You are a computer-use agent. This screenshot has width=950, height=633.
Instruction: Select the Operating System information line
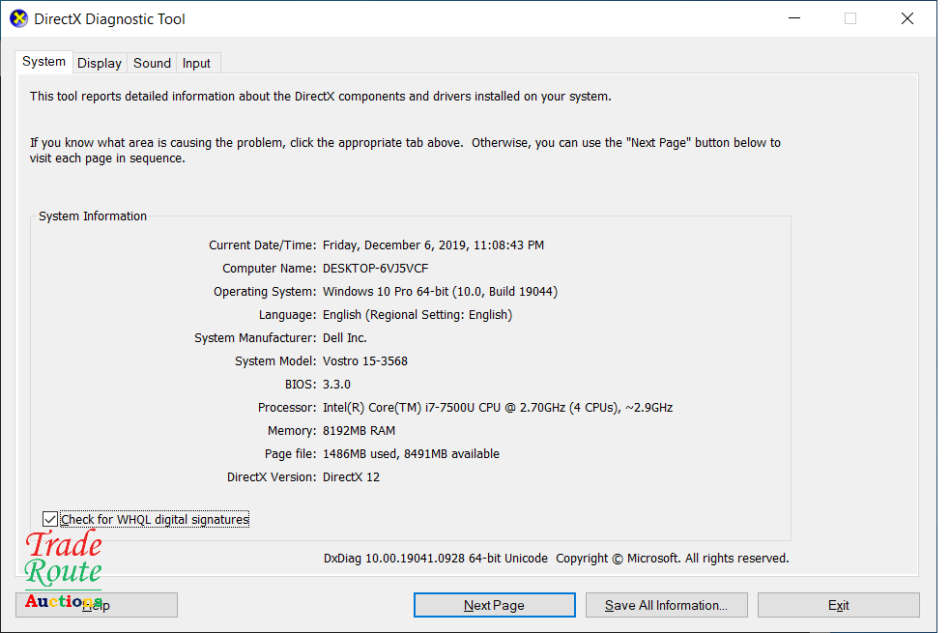[440, 291]
